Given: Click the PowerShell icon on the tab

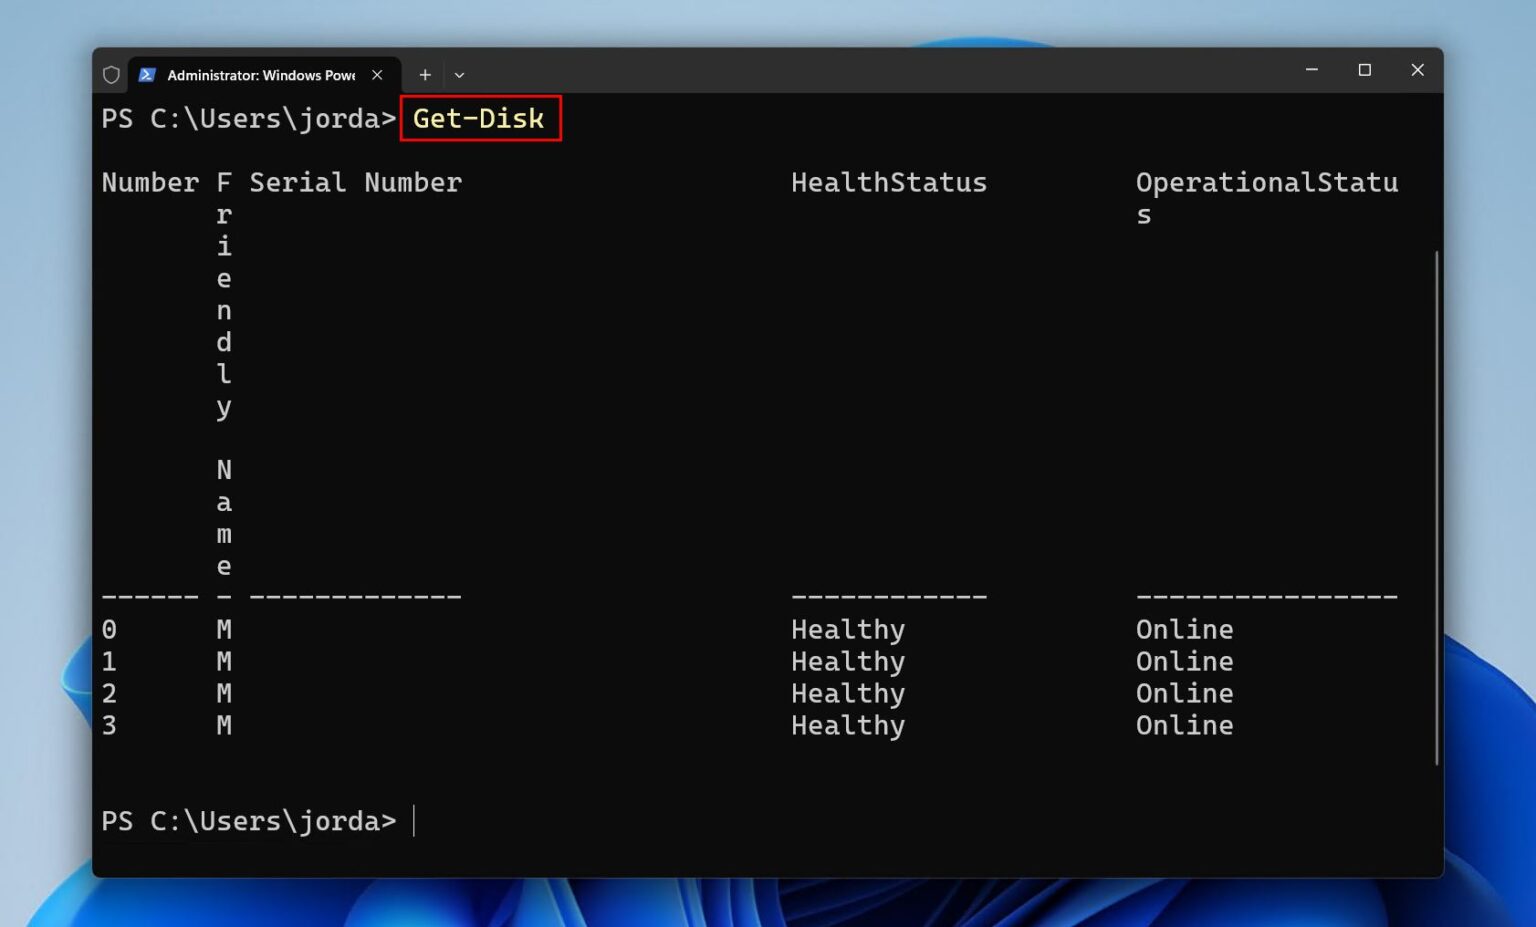Looking at the screenshot, I should pyautogui.click(x=146, y=74).
